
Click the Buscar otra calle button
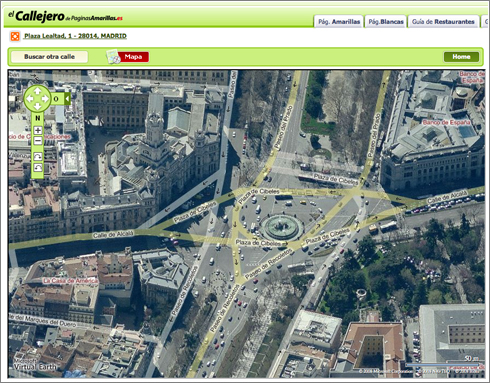(x=49, y=57)
